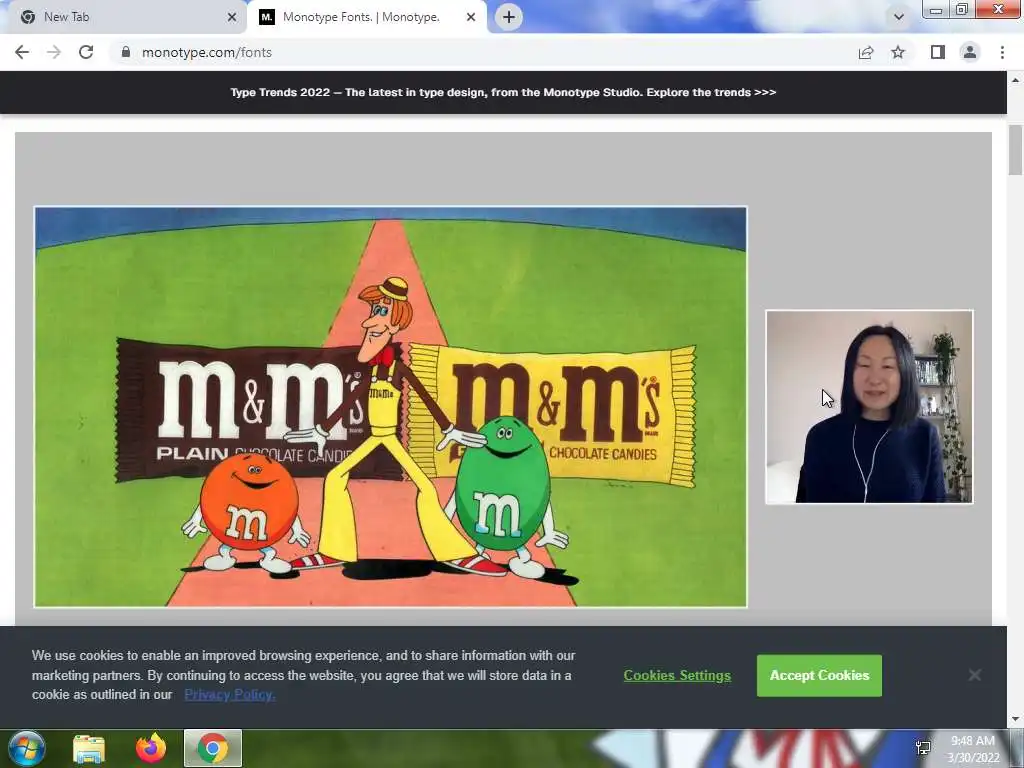Close the New Tab tab
The height and width of the screenshot is (768, 1024).
(232, 17)
